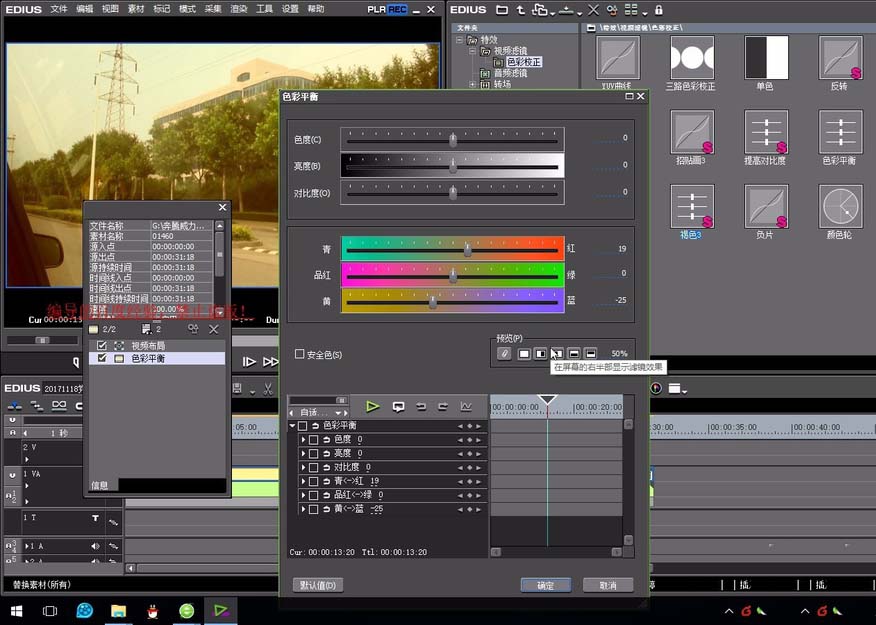Click the properties icon in effects toolbar

click(612, 9)
